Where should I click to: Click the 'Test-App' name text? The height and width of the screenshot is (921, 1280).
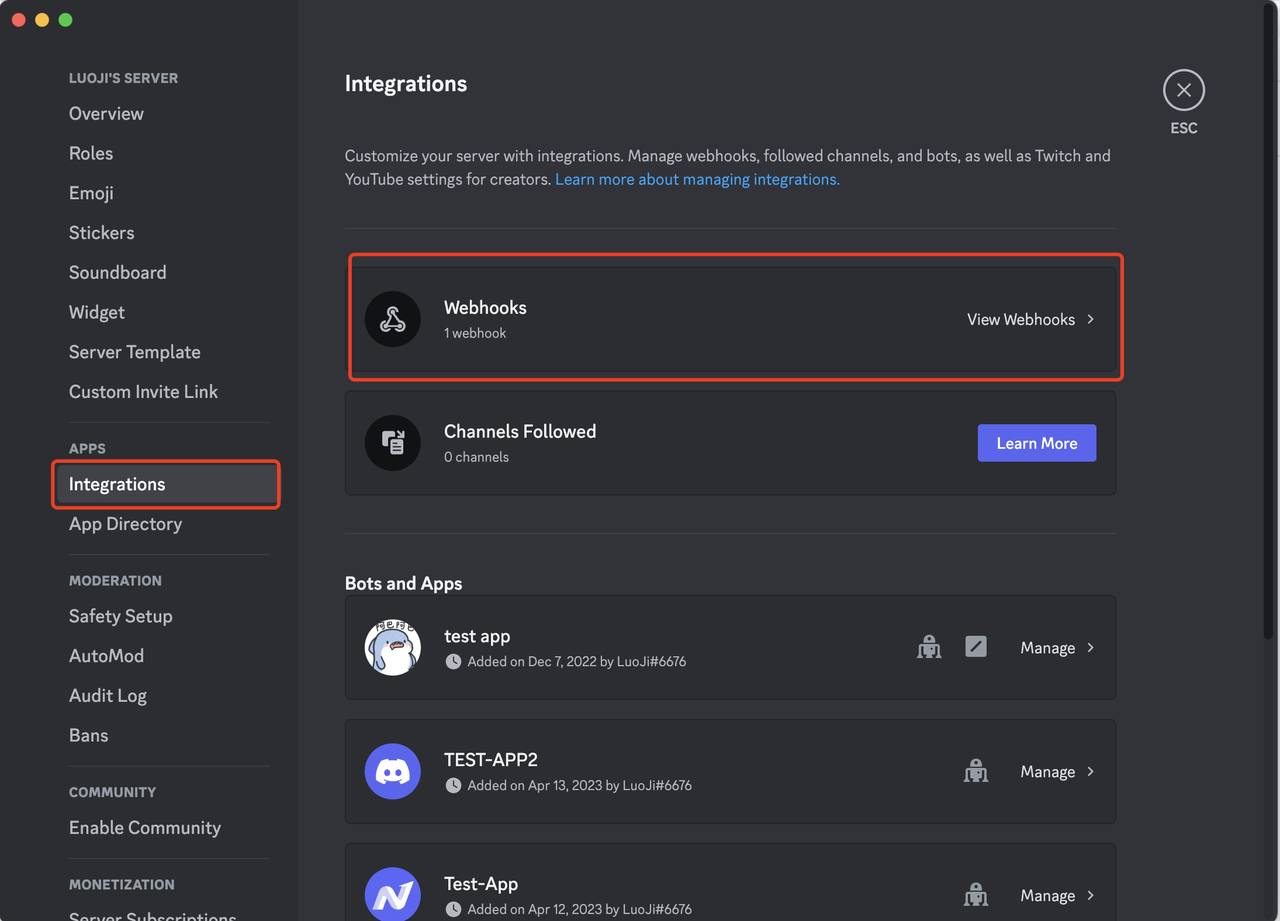pyautogui.click(x=481, y=884)
